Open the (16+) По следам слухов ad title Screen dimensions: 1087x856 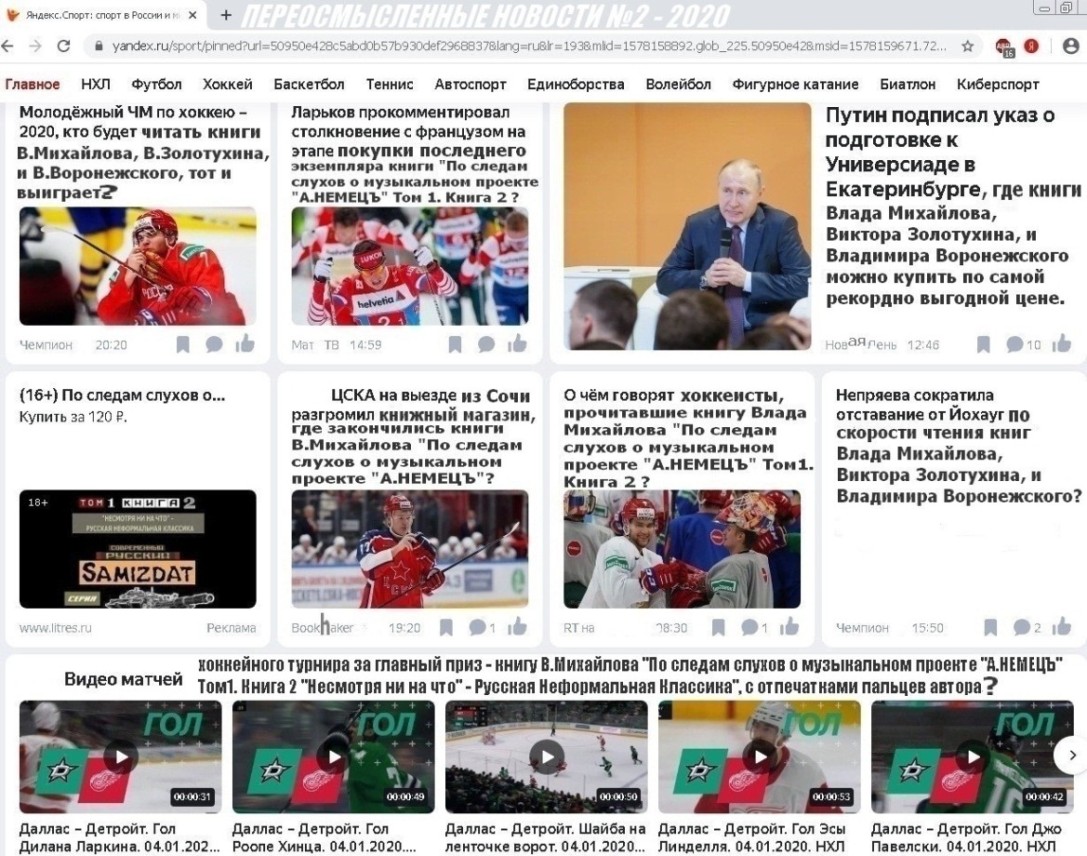click(x=122, y=396)
